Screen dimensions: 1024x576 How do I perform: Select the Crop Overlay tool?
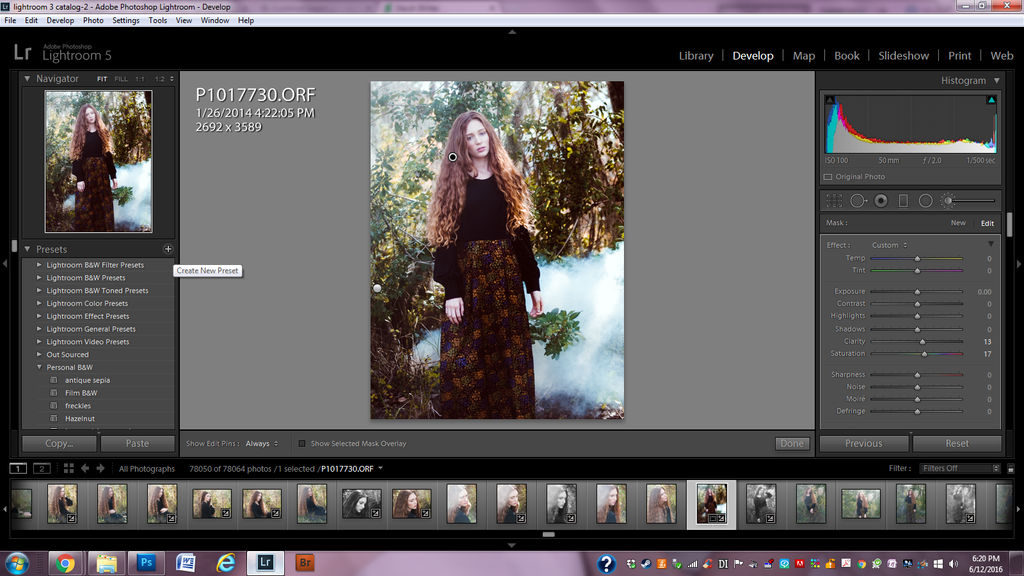834,201
